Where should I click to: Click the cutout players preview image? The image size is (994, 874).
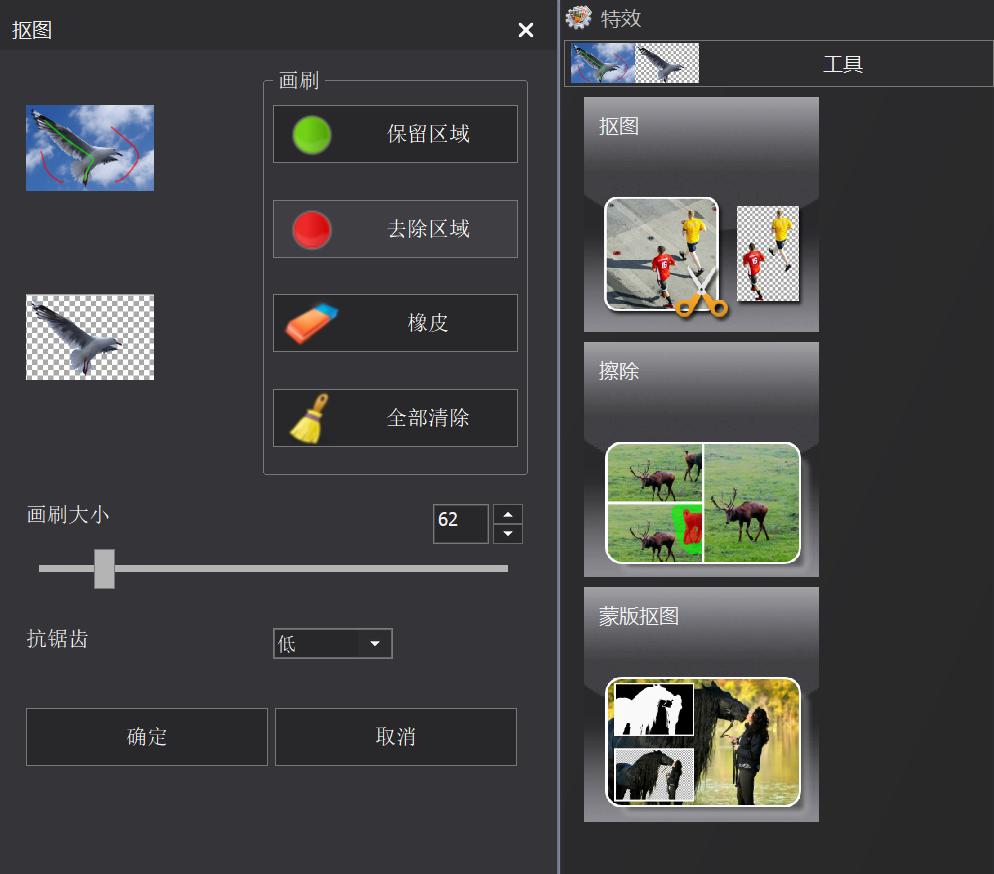(768, 254)
